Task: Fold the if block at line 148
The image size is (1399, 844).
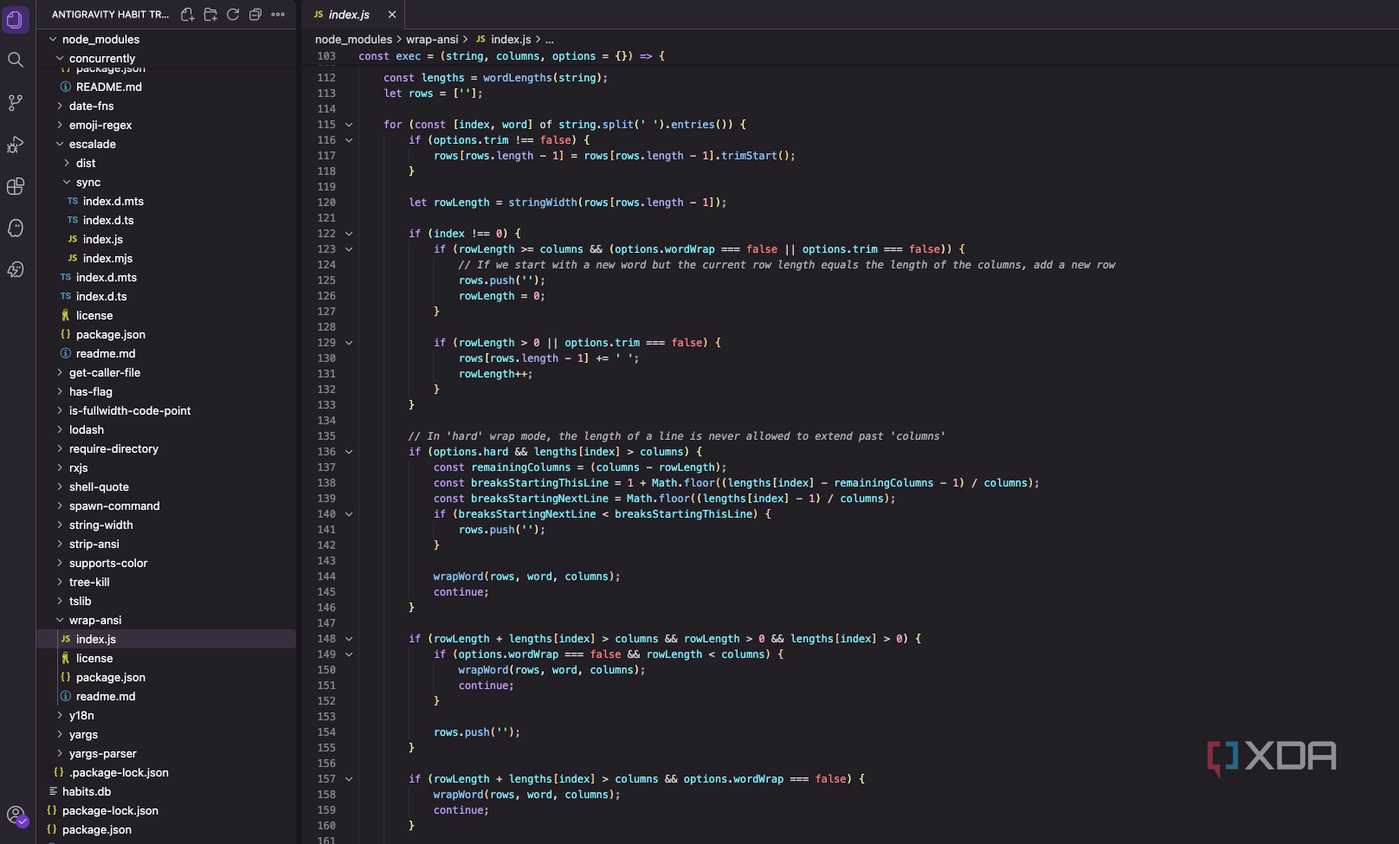Action: (x=349, y=639)
